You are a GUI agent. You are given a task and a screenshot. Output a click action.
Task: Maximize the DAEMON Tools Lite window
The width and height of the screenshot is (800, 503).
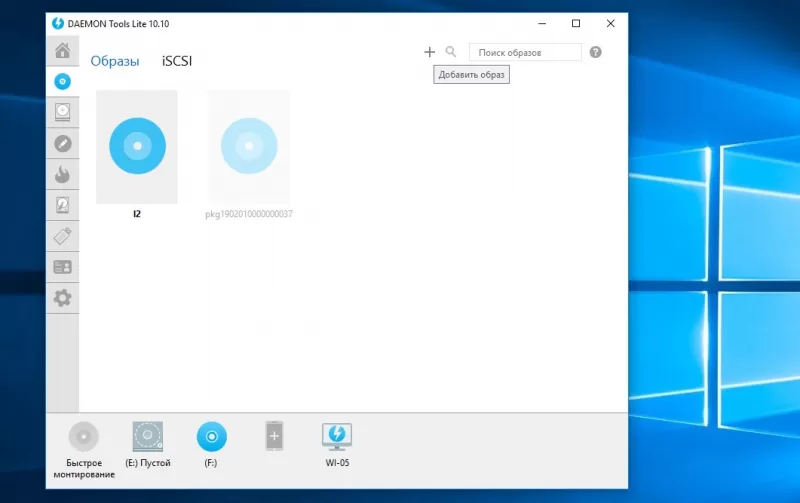pyautogui.click(x=576, y=23)
